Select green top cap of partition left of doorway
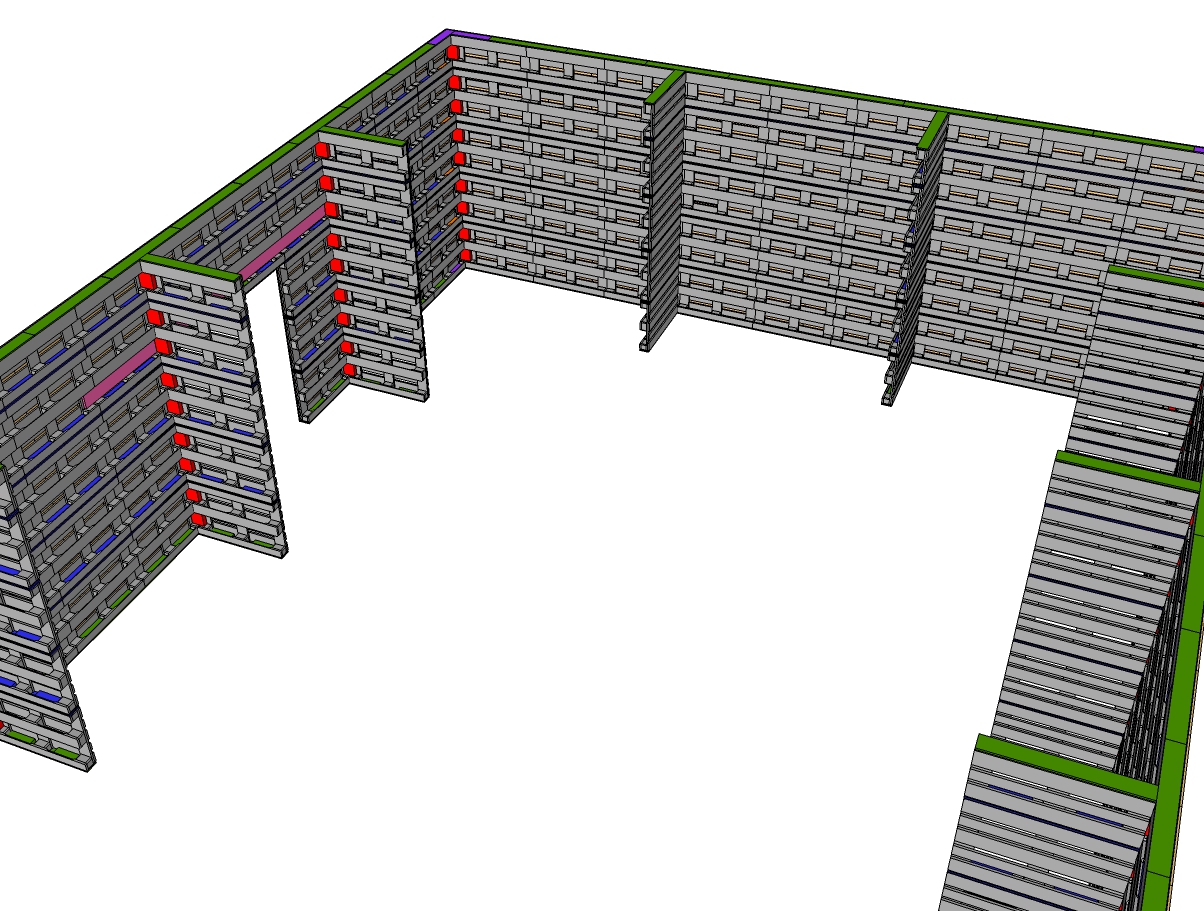 click(190, 267)
